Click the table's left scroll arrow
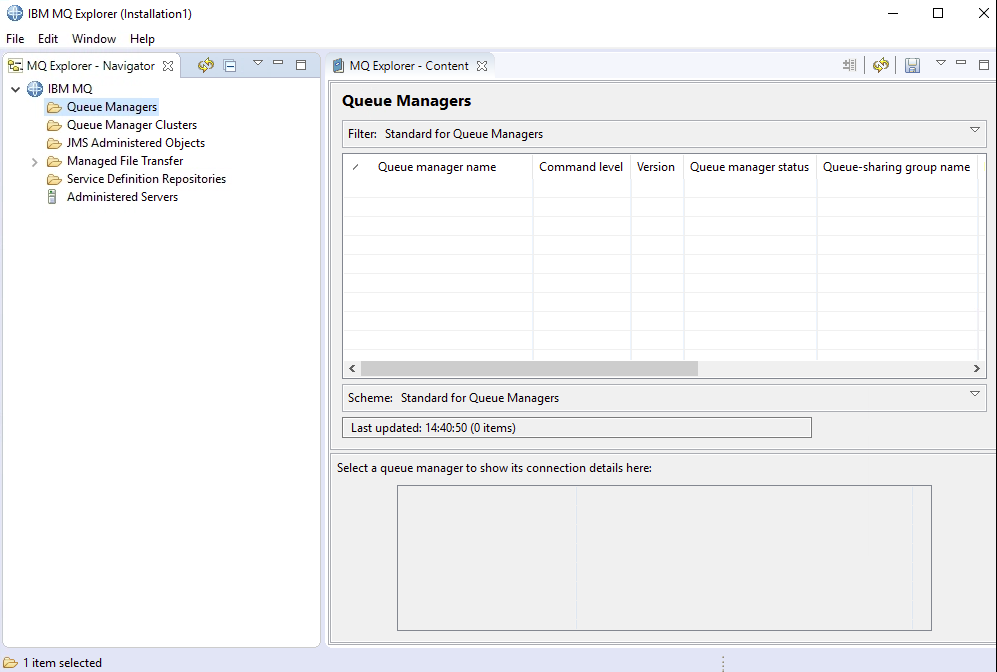997x672 pixels. click(x=352, y=369)
